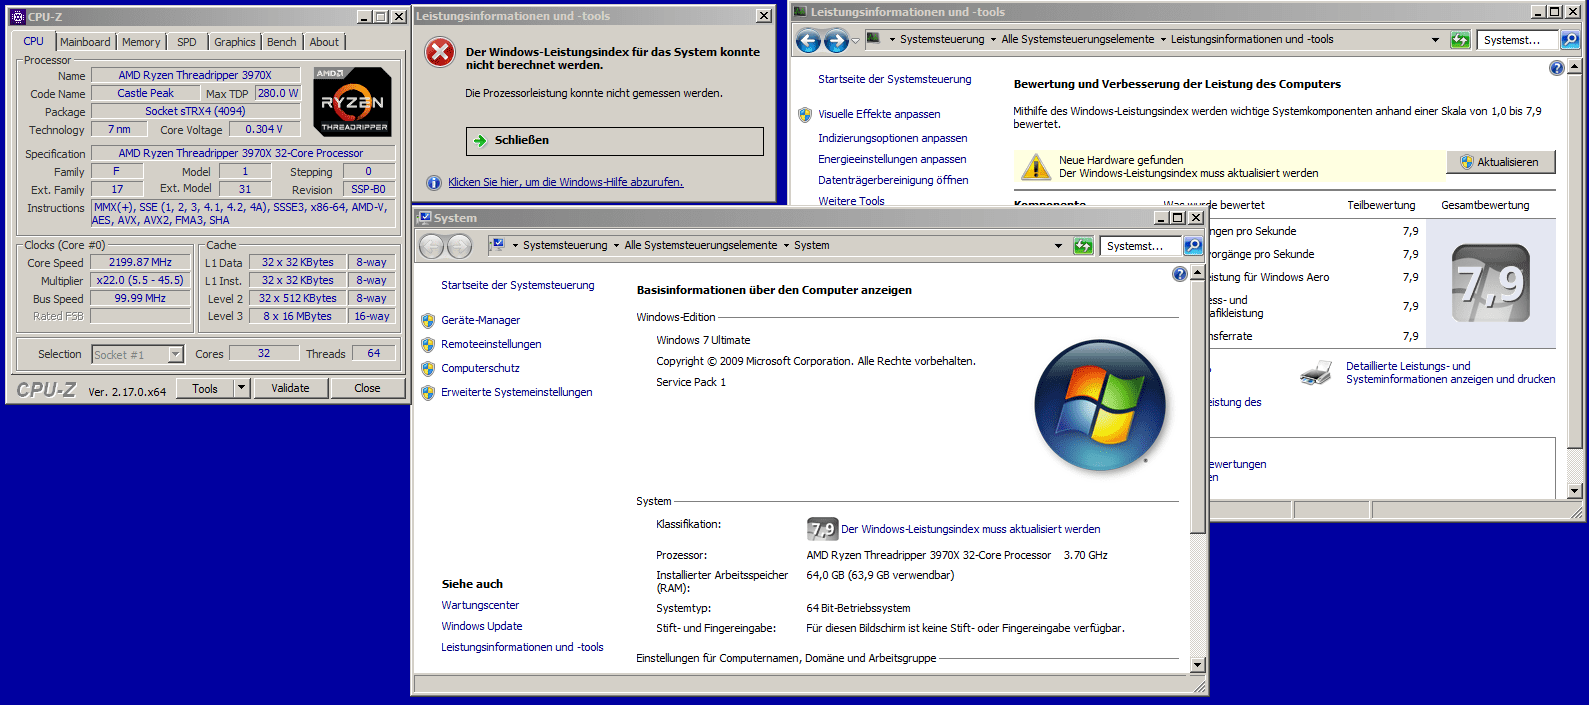1589x705 pixels.
Task: Click the Forward arrow in Leistungsinformationen window
Action: tap(836, 41)
